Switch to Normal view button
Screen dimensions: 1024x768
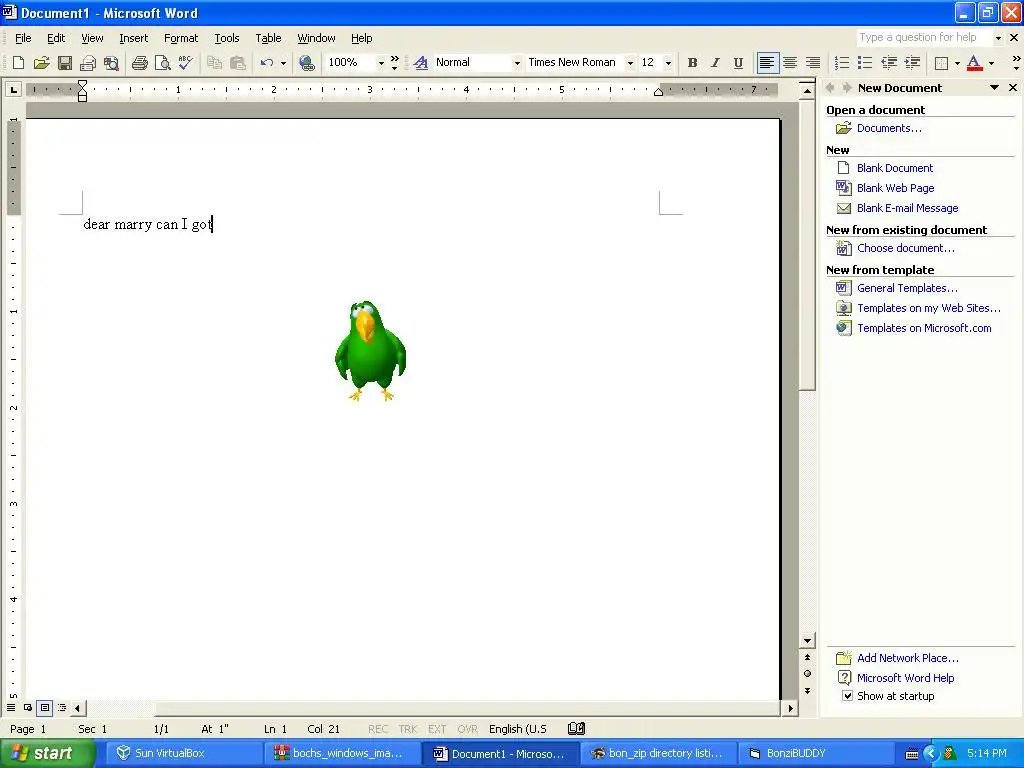pos(11,707)
